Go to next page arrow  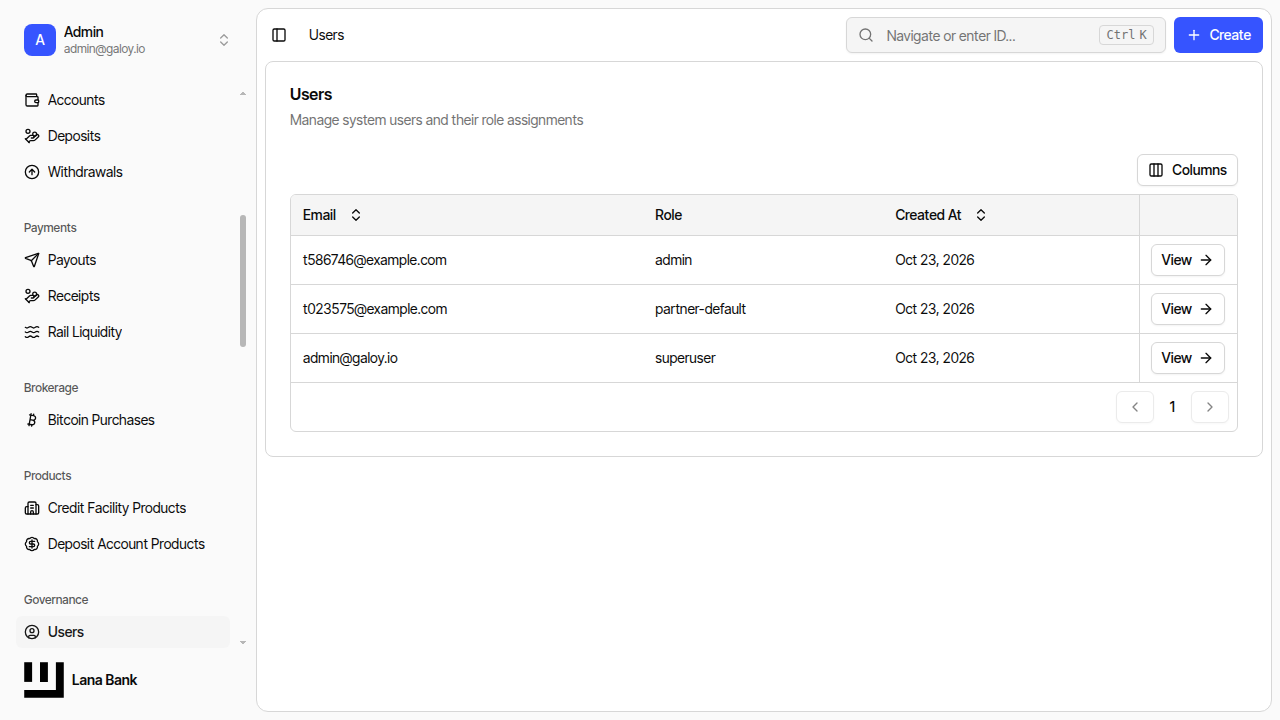[x=1210, y=407]
